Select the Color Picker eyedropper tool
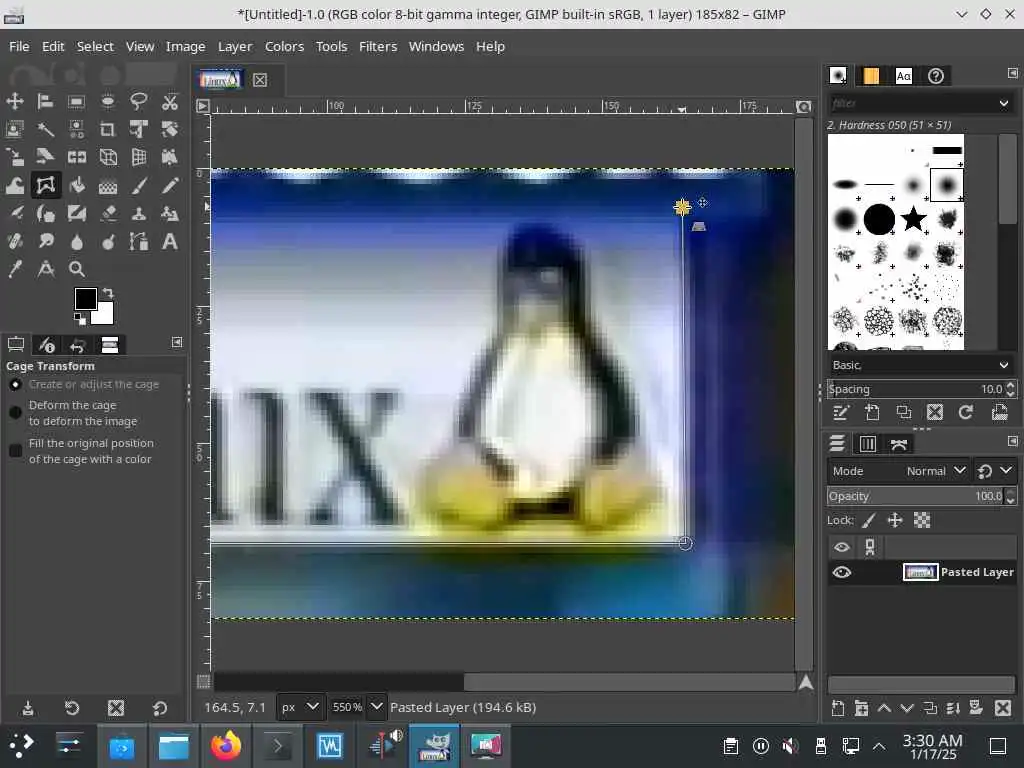 (x=14, y=269)
